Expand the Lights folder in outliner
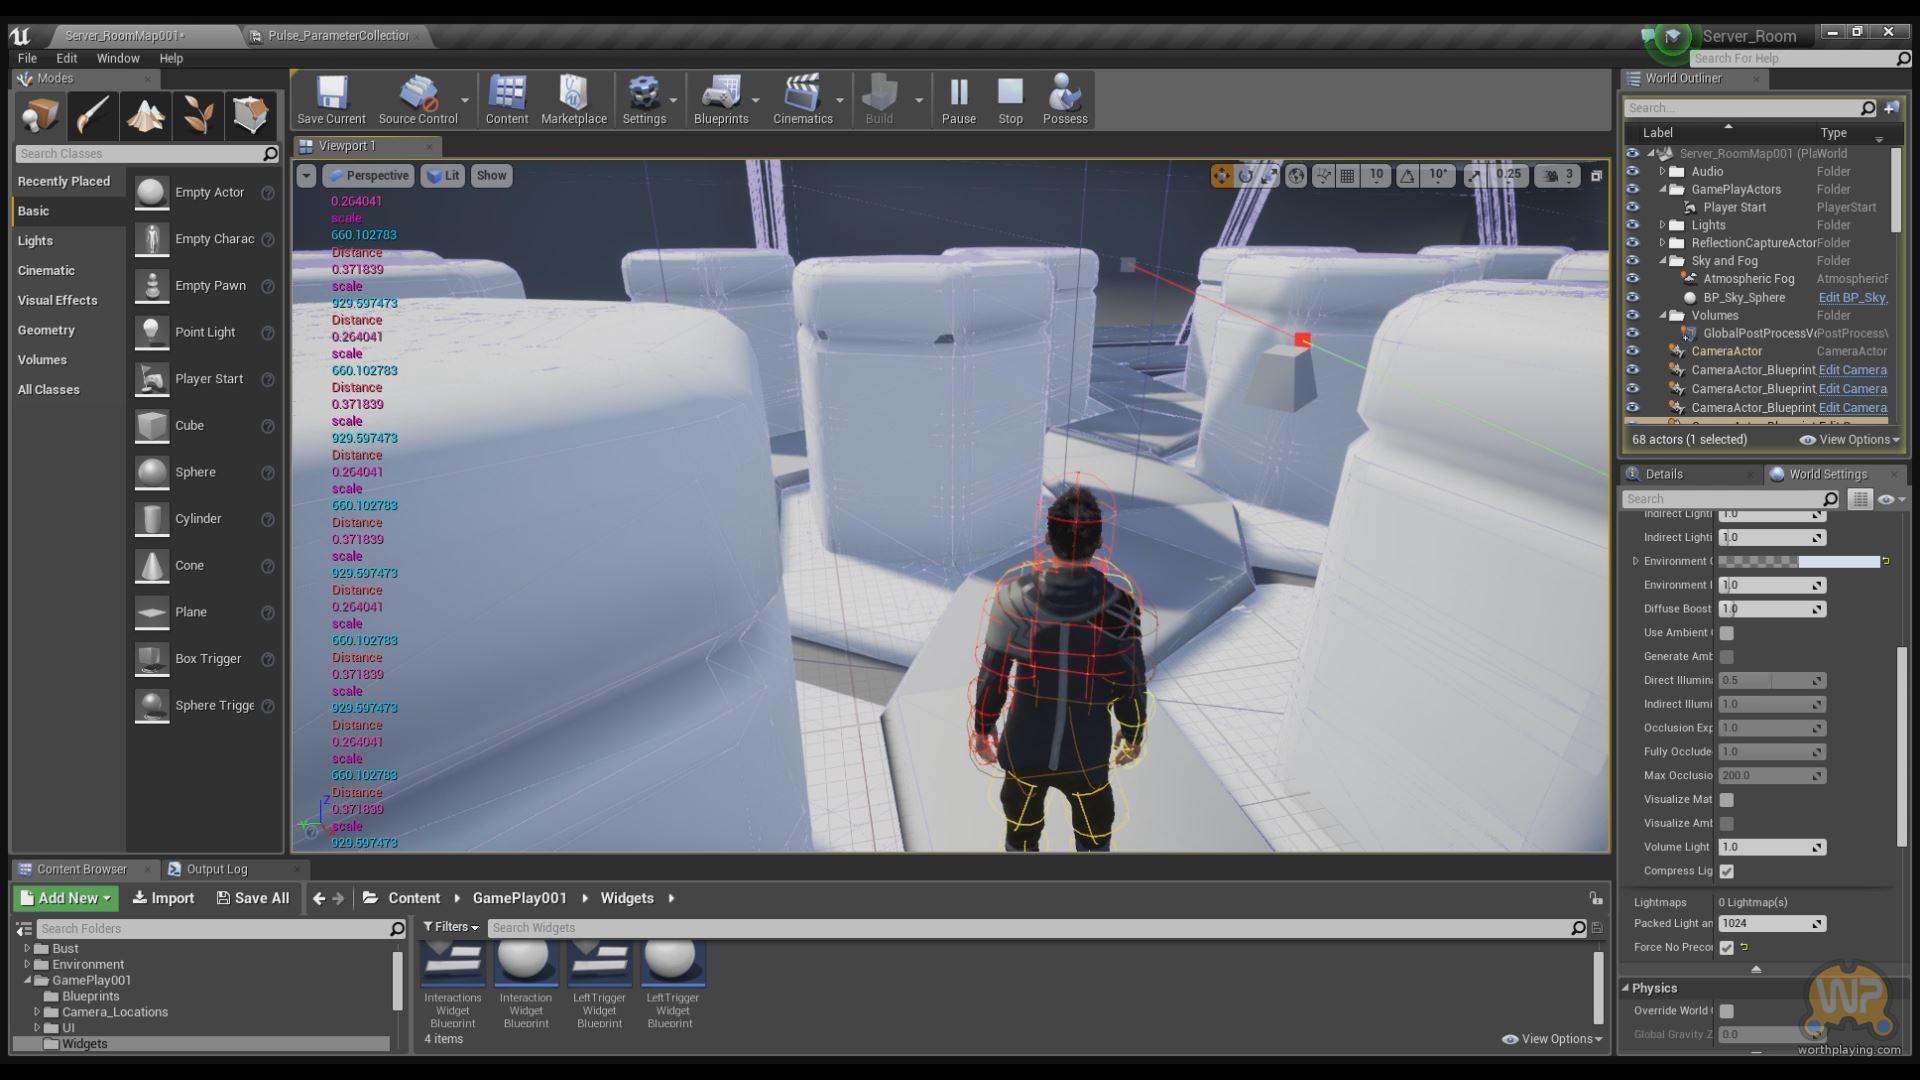1920x1080 pixels. 1663,225
